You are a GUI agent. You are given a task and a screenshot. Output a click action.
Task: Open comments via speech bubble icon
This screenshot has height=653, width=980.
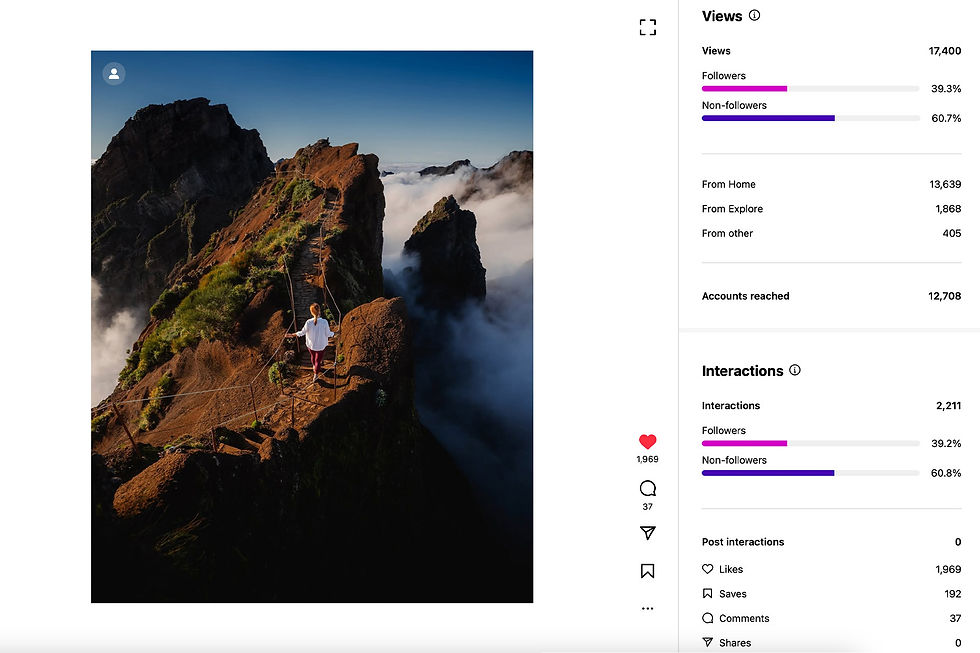point(648,488)
